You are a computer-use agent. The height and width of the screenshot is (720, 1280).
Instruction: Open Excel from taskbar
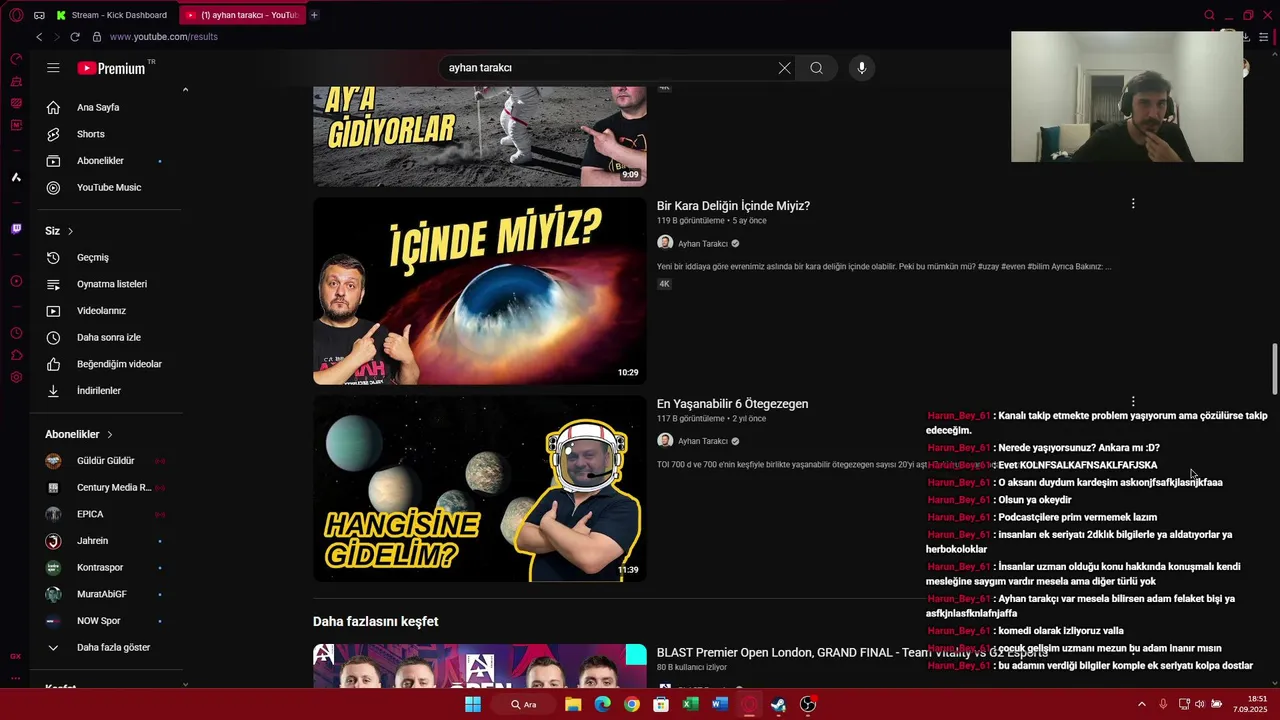pos(690,704)
